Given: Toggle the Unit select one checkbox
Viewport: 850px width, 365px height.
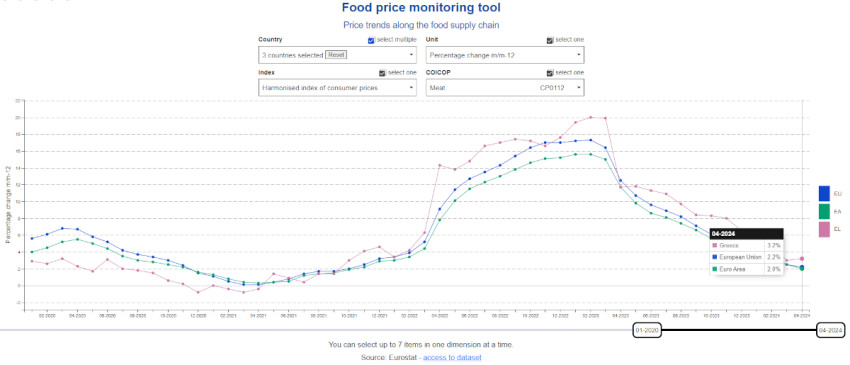Looking at the screenshot, I should (x=550, y=40).
